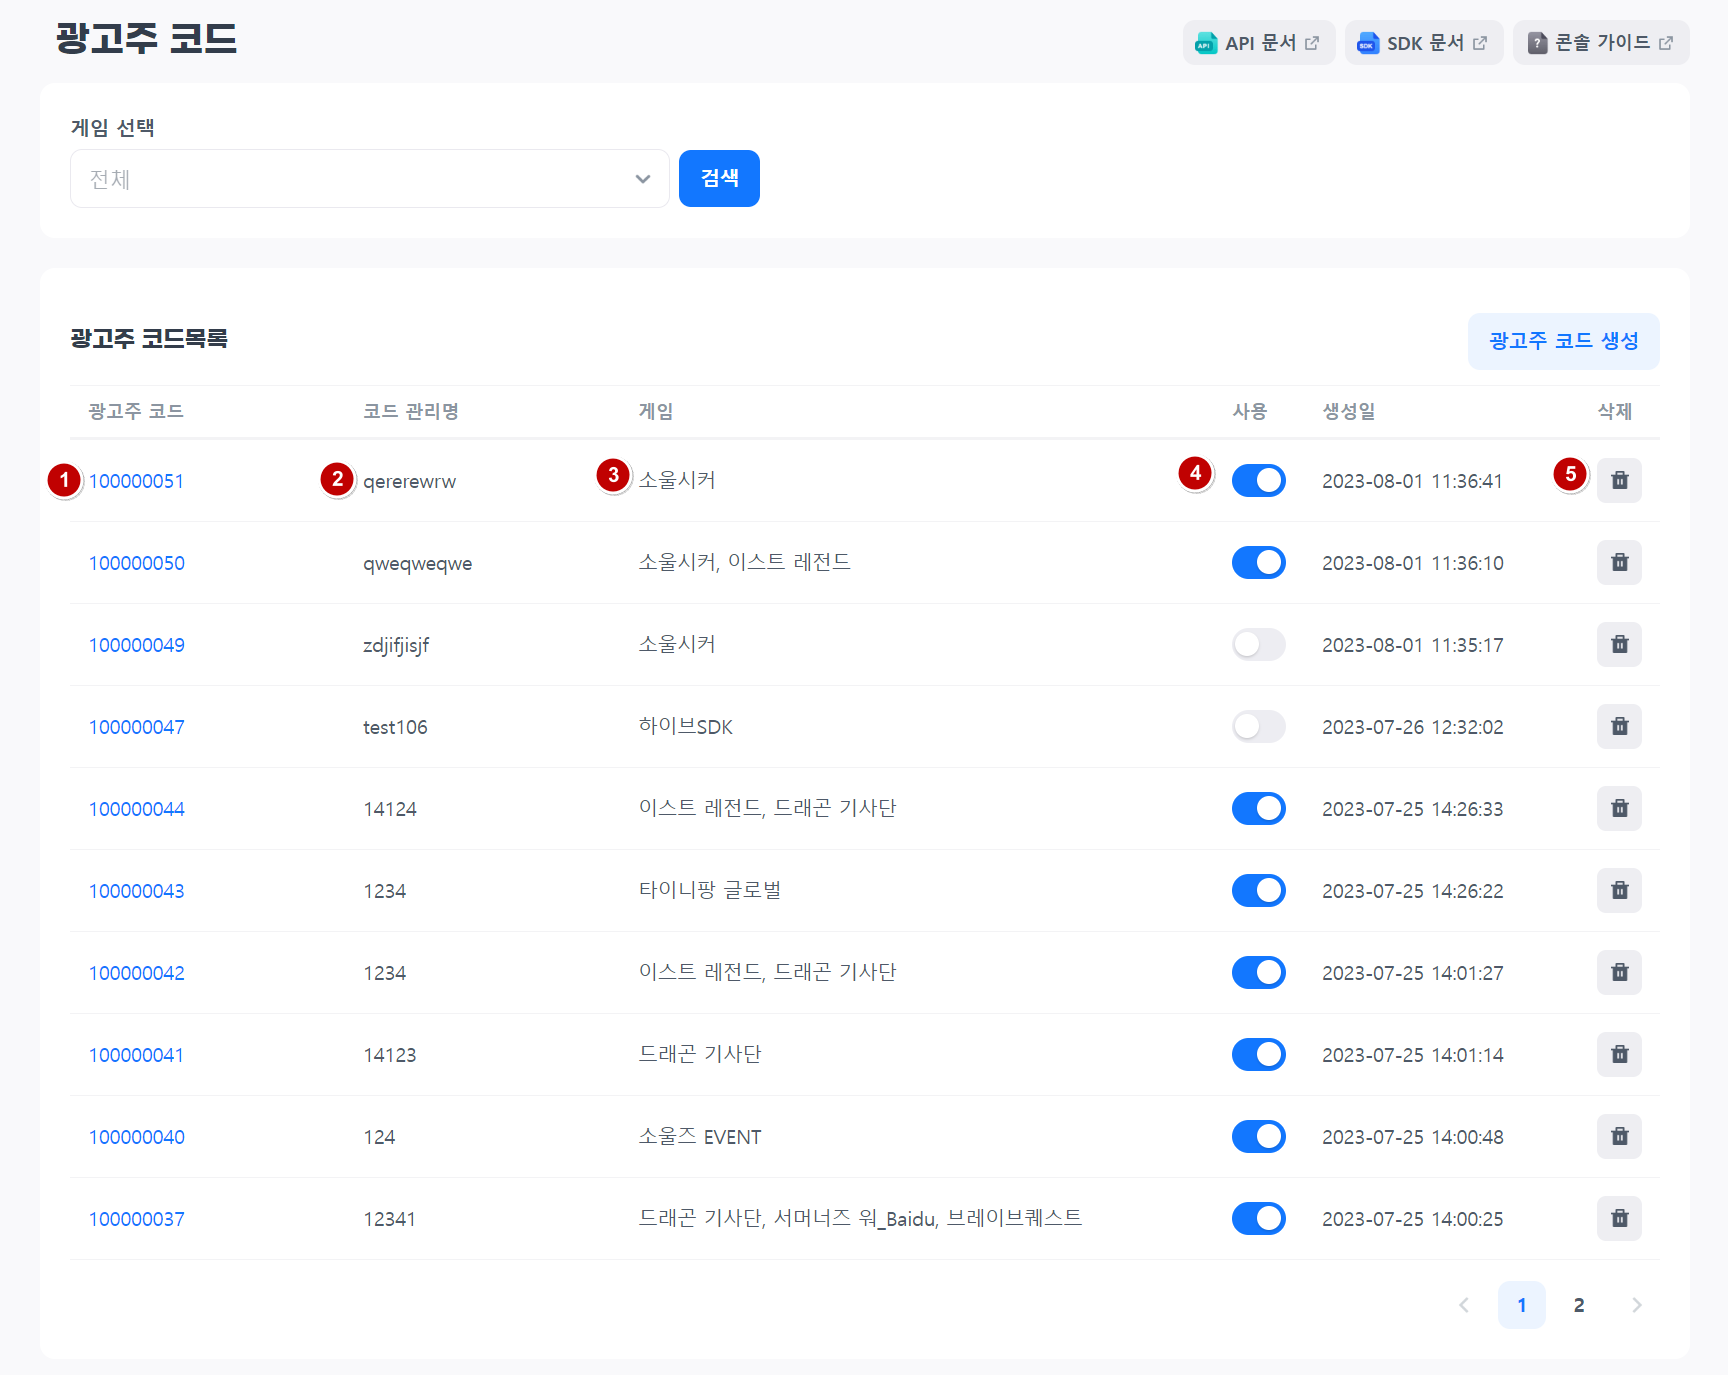Image resolution: width=1728 pixels, height=1375 pixels.
Task: Toggle usage switch for 100000040
Action: click(1258, 1137)
